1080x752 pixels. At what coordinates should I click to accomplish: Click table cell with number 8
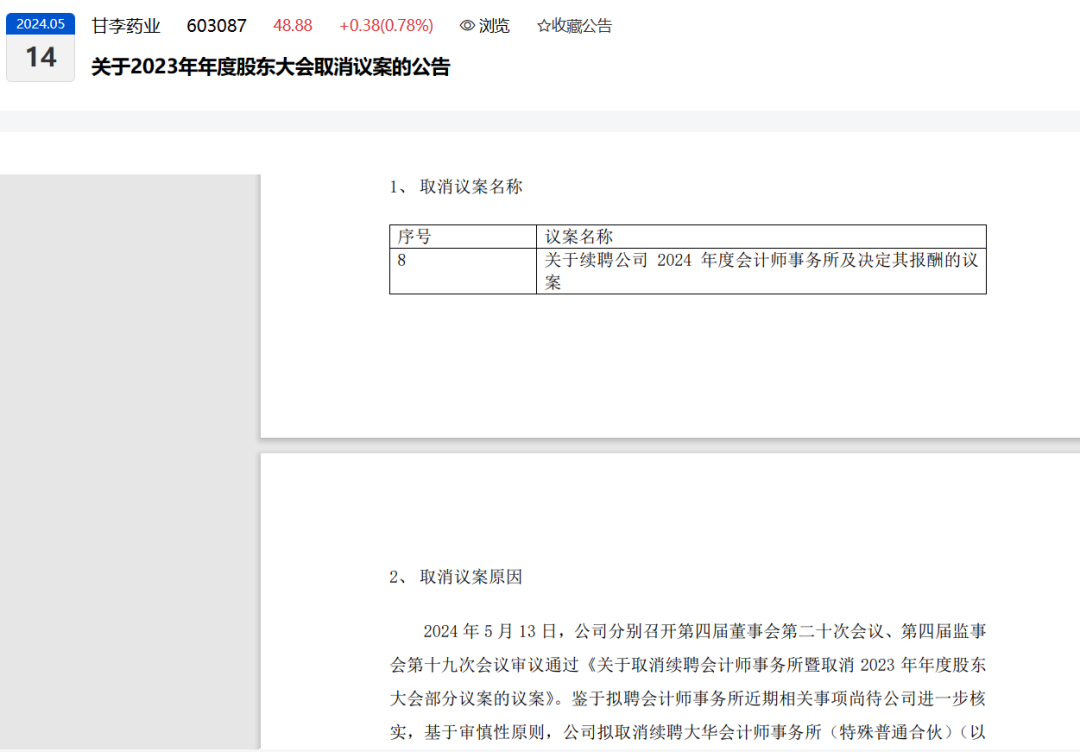click(463, 271)
